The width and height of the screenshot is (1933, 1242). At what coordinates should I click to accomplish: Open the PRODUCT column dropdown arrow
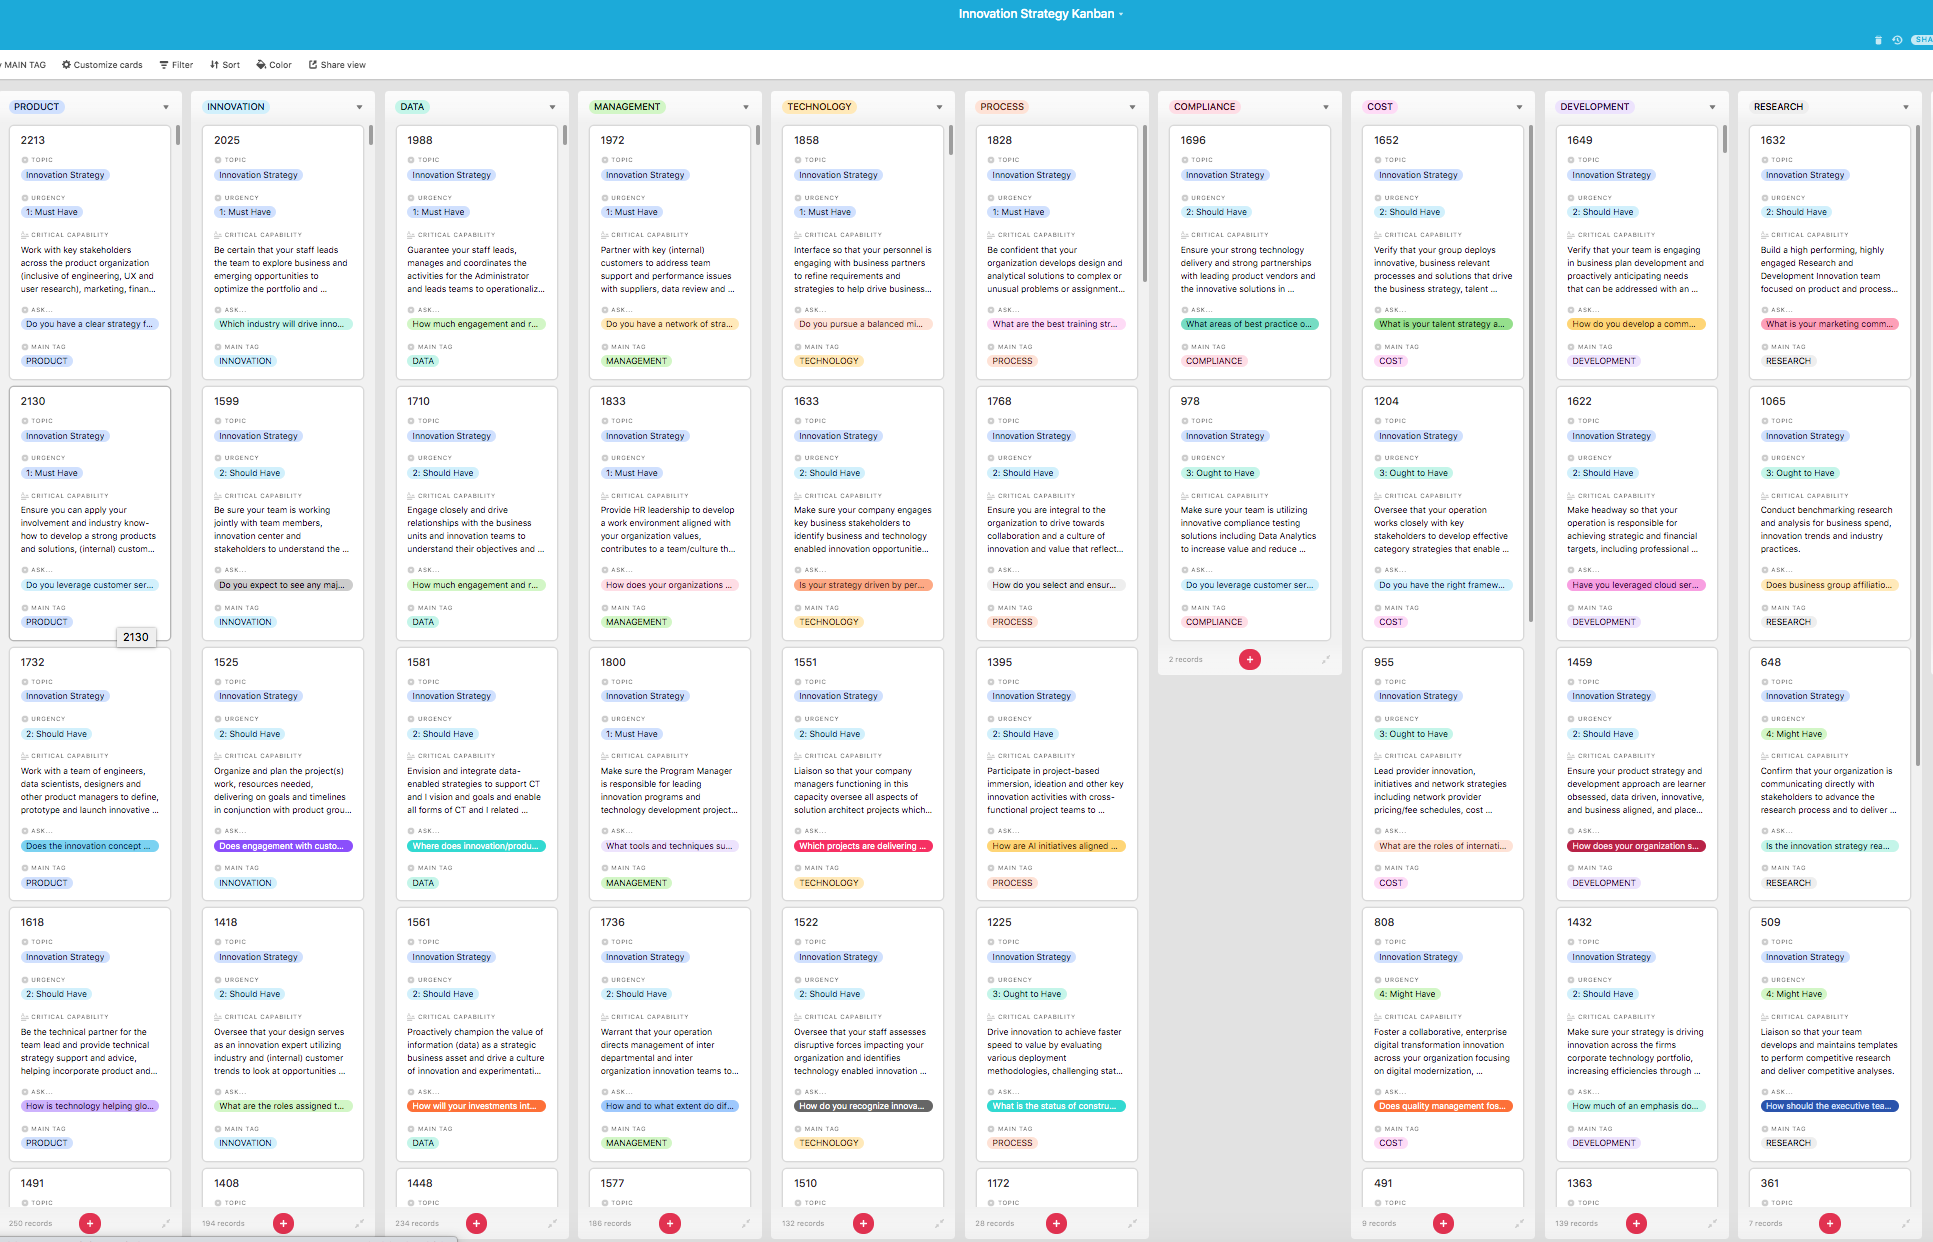point(166,107)
